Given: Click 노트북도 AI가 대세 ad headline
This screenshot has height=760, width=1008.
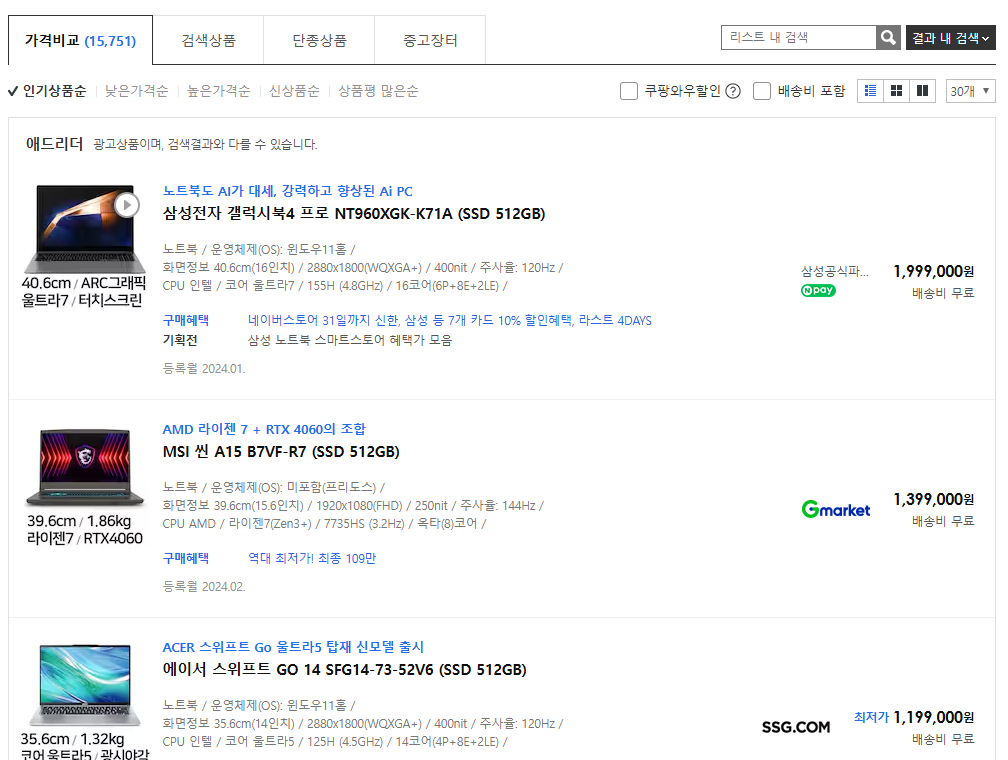Looking at the screenshot, I should tap(287, 191).
